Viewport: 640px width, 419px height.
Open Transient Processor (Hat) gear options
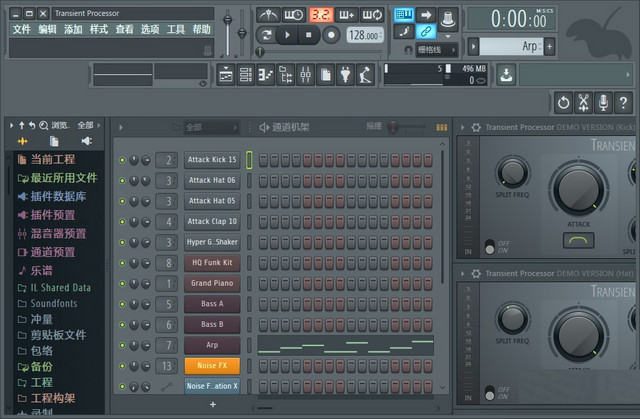(476, 273)
